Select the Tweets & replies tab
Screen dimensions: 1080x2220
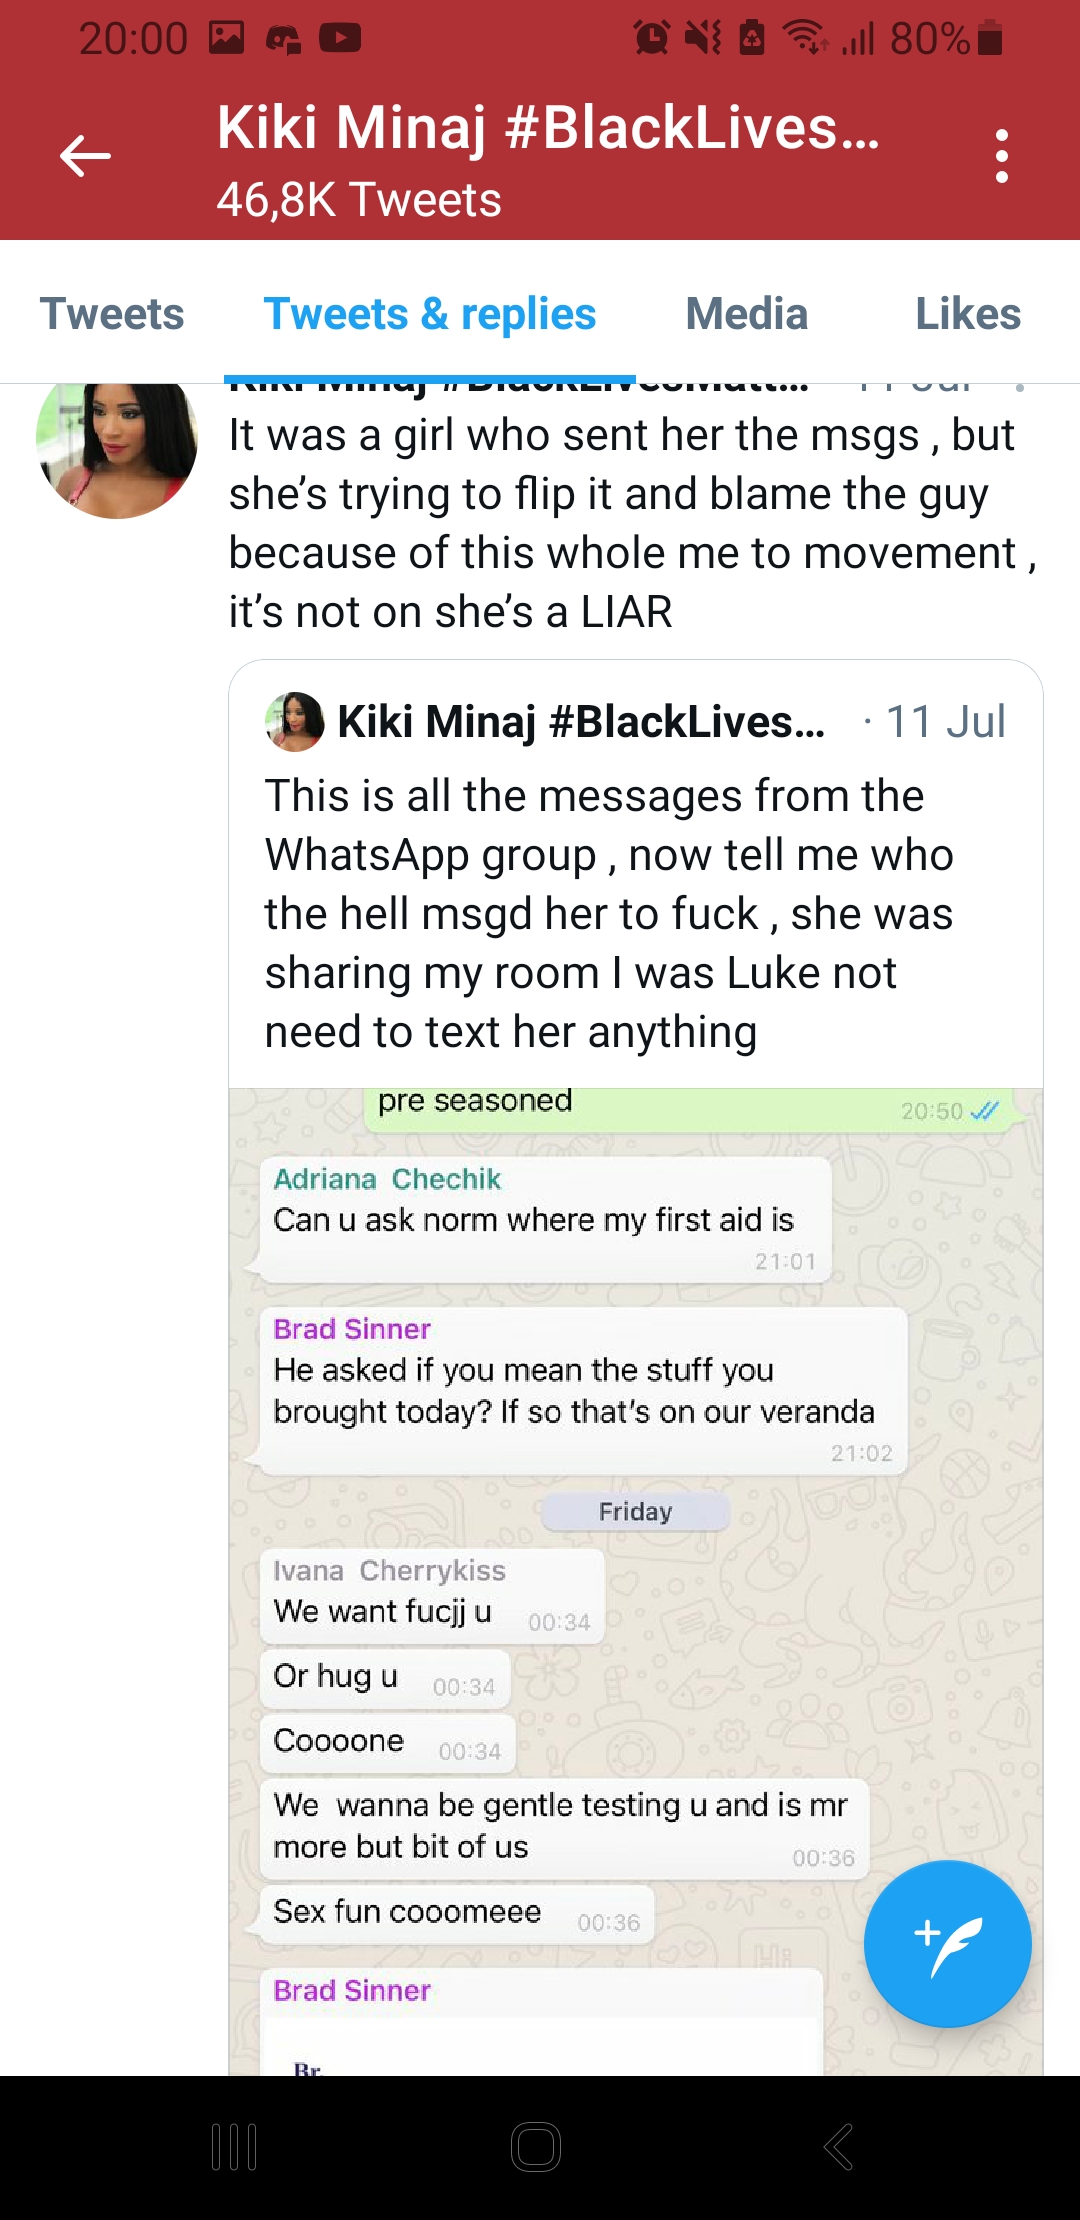pyautogui.click(x=430, y=314)
